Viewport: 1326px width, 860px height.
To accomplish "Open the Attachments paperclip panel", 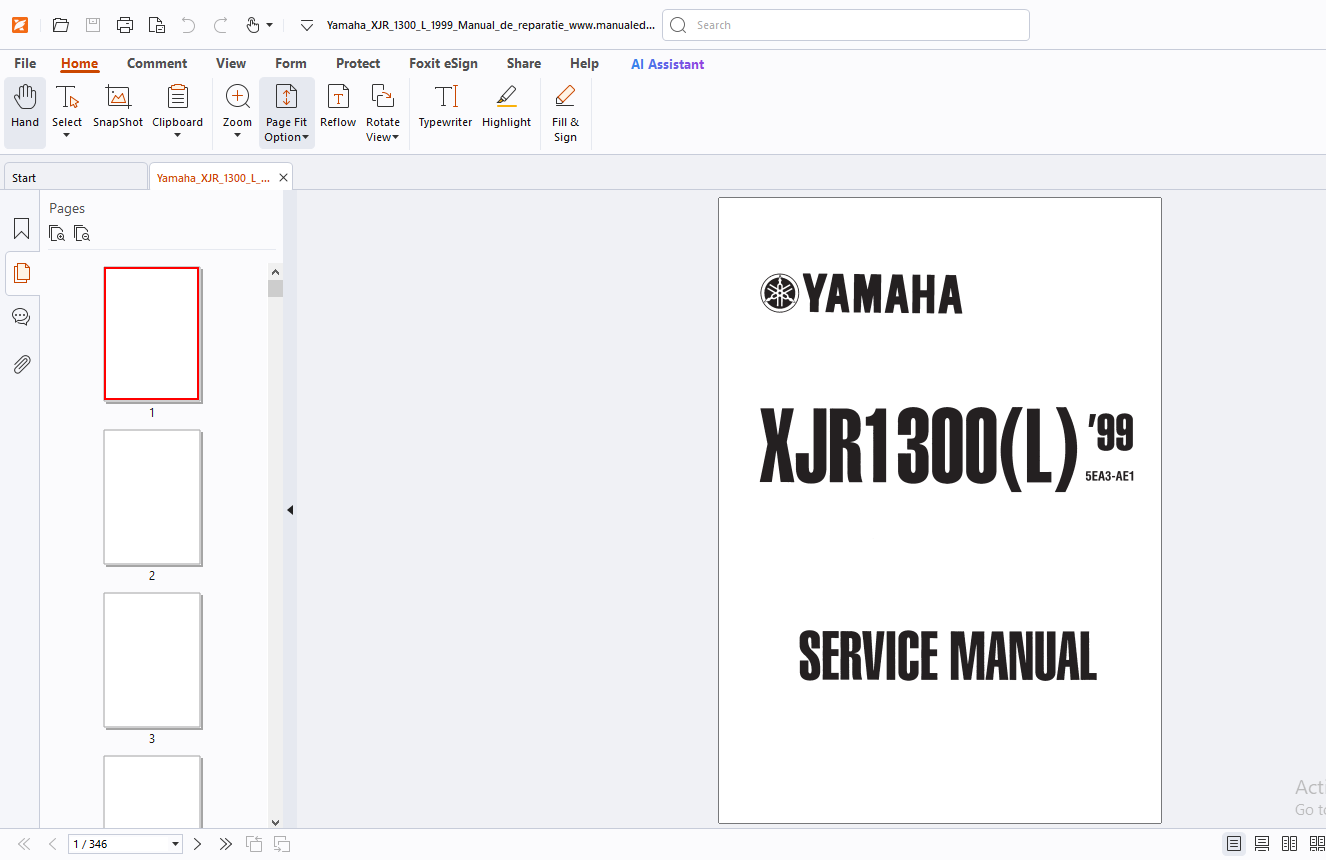I will tap(21, 364).
